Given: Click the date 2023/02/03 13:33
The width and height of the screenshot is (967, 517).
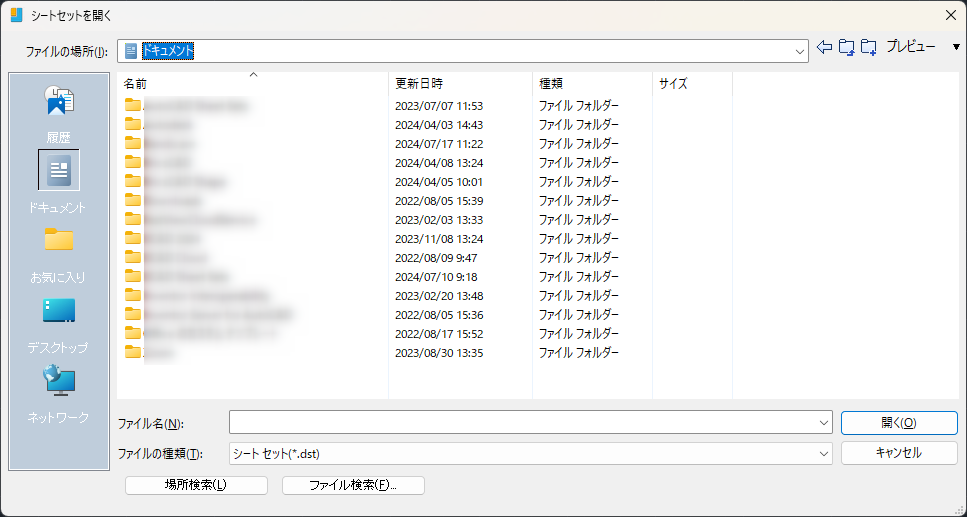Looking at the screenshot, I should (x=439, y=220).
